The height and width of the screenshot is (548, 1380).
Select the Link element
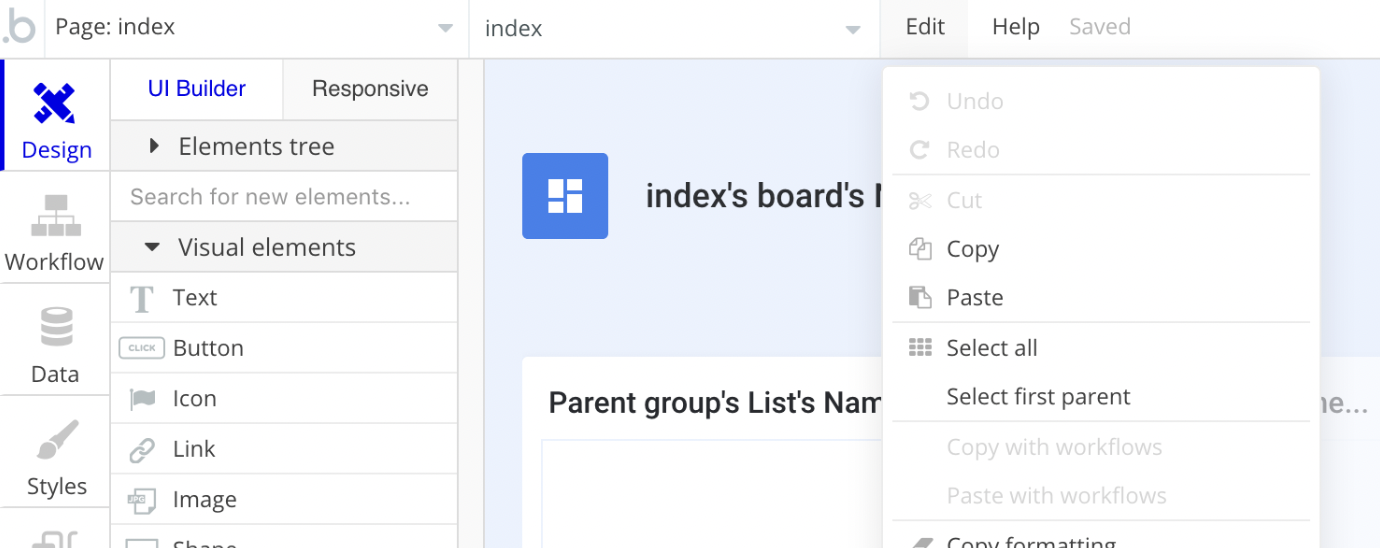pos(284,449)
